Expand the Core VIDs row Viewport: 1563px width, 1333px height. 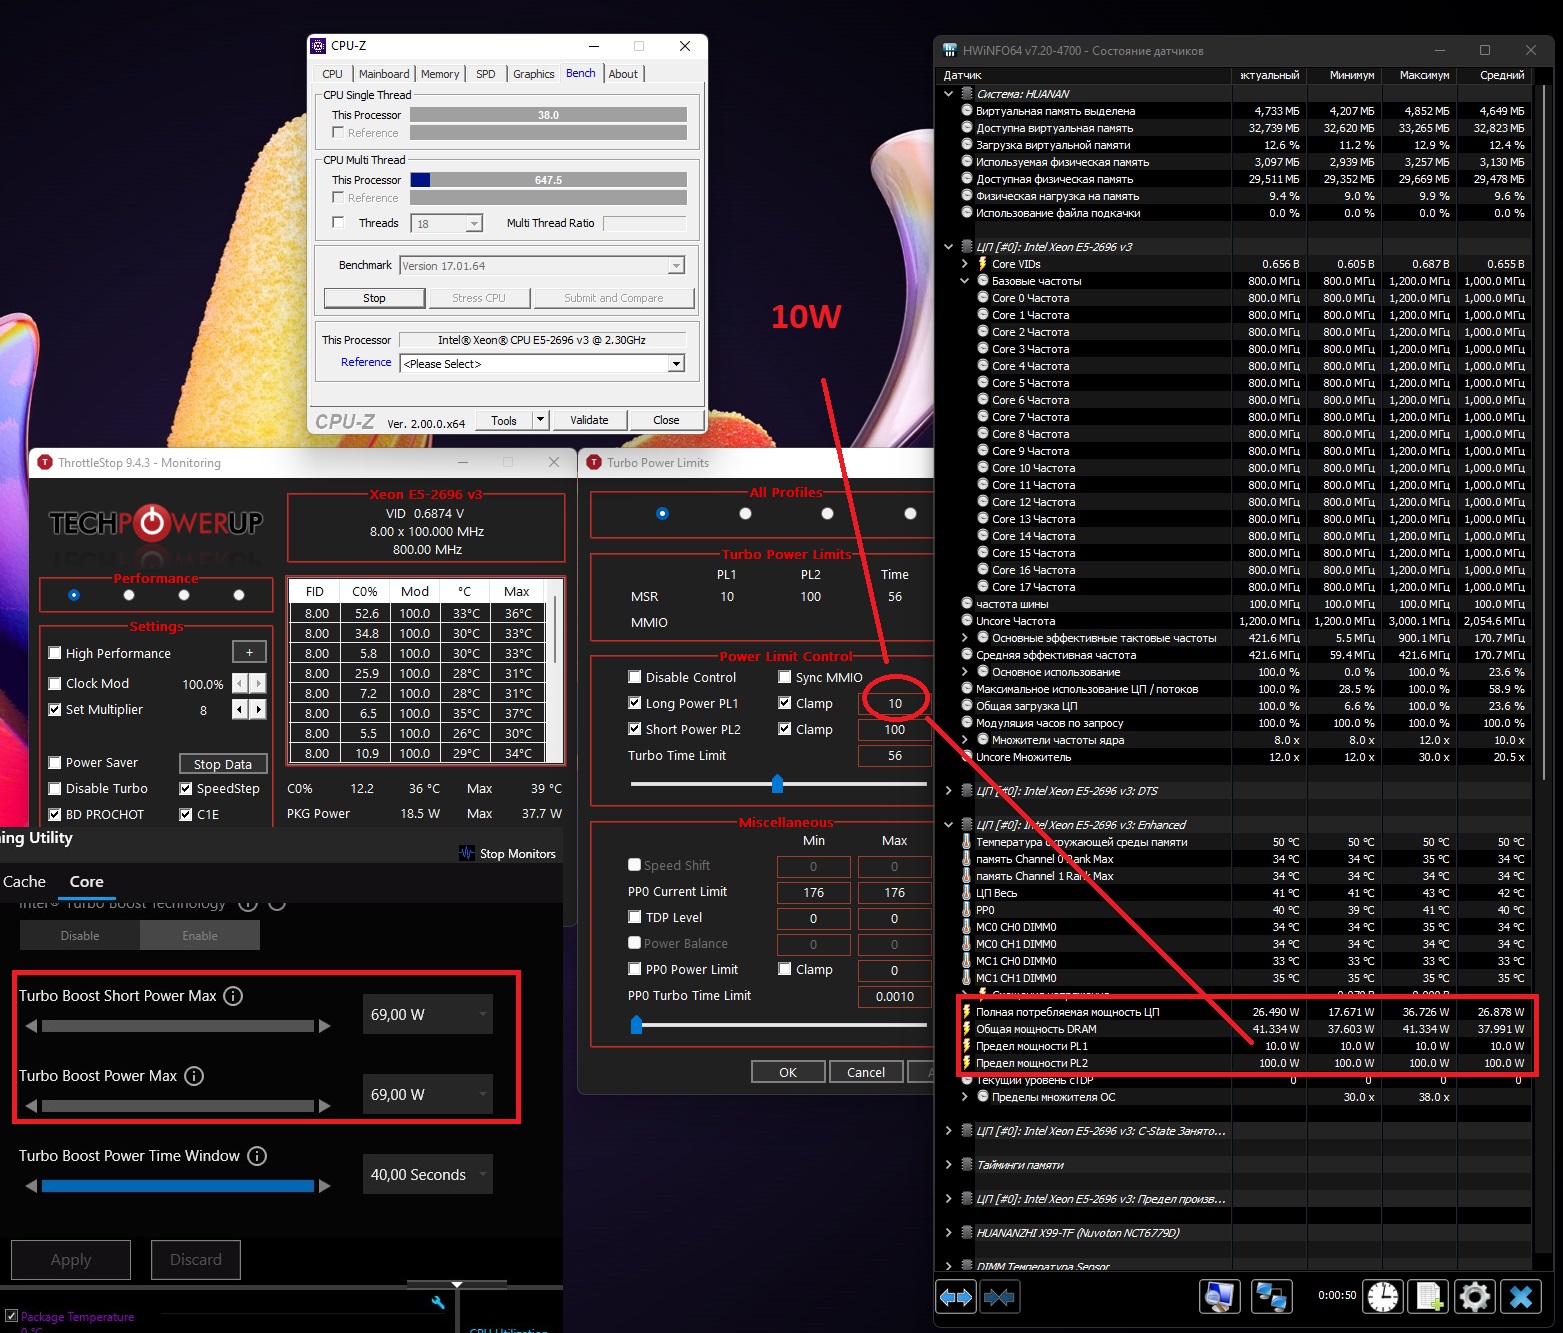(965, 264)
